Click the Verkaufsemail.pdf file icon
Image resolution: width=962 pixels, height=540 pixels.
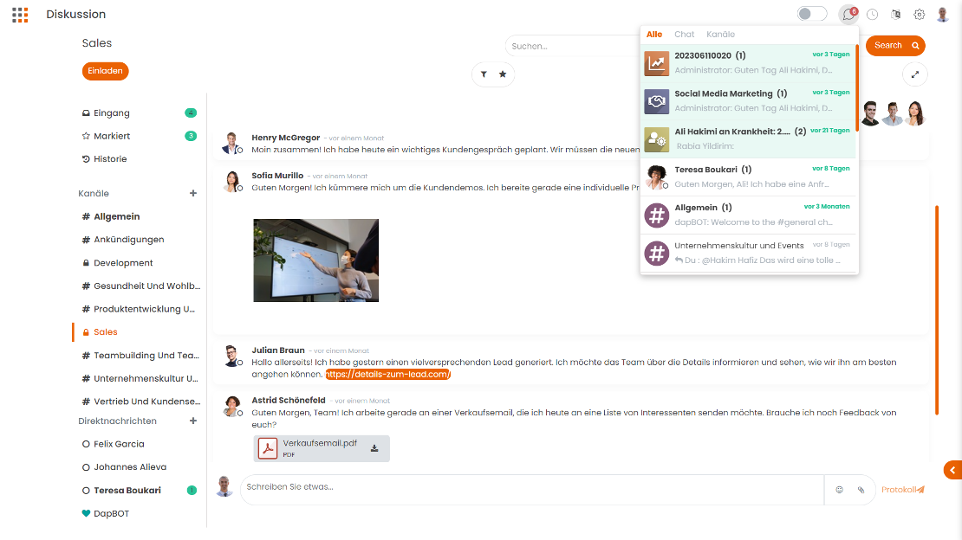point(267,449)
